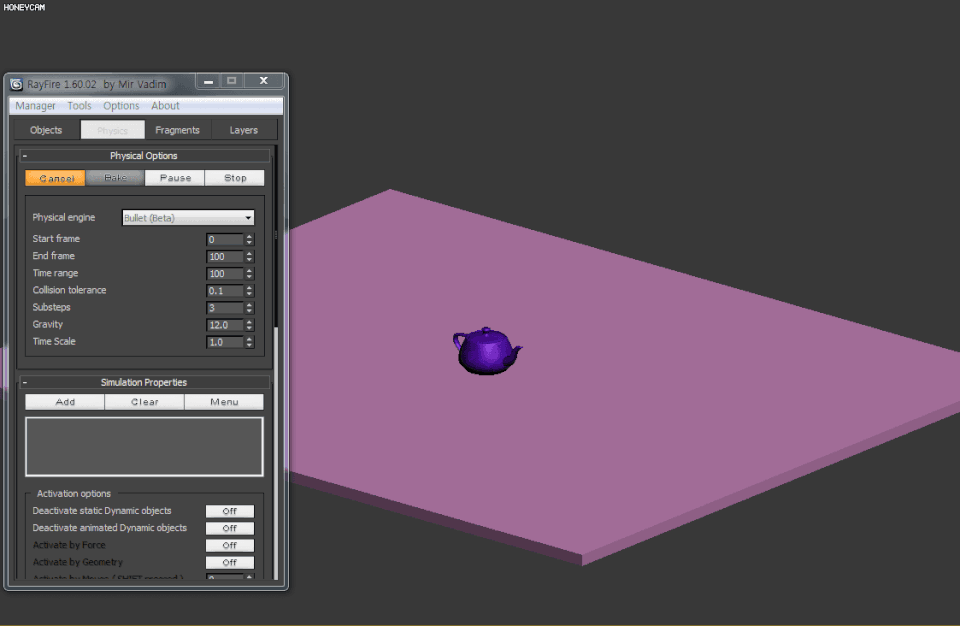Open the Manager menu
The image size is (960, 626).
tap(35, 106)
